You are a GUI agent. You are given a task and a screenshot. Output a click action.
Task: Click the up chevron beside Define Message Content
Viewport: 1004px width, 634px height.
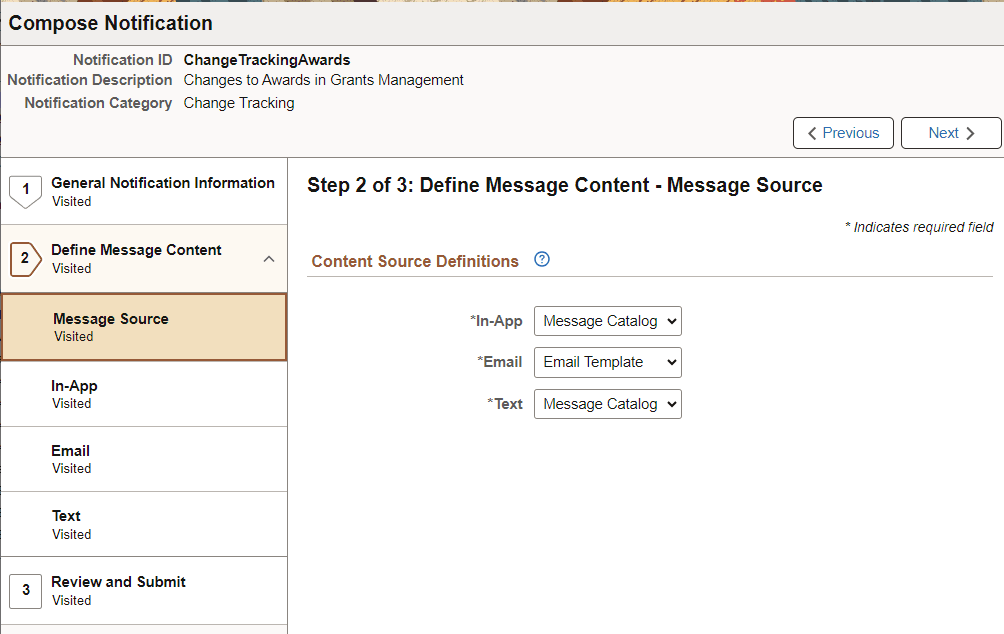[x=270, y=258]
